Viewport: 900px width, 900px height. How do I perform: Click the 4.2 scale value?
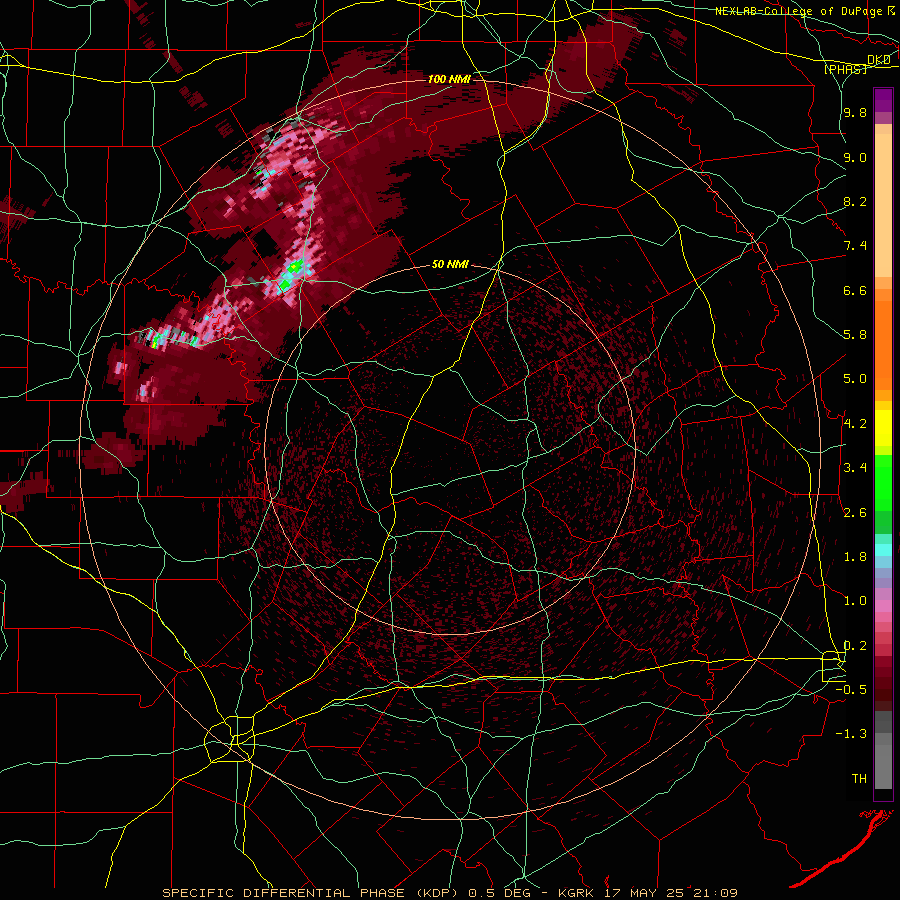tap(855, 424)
